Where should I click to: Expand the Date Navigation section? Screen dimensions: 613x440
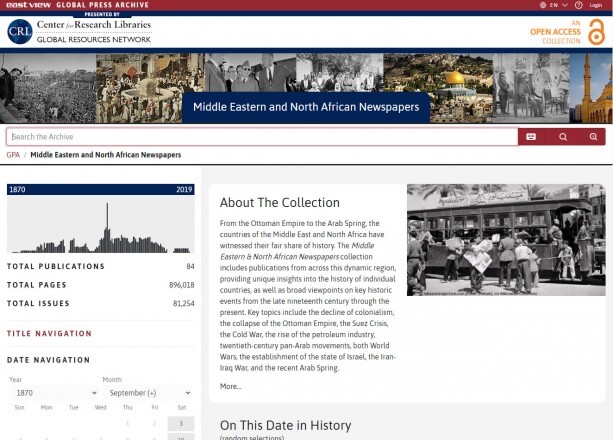(x=48, y=360)
